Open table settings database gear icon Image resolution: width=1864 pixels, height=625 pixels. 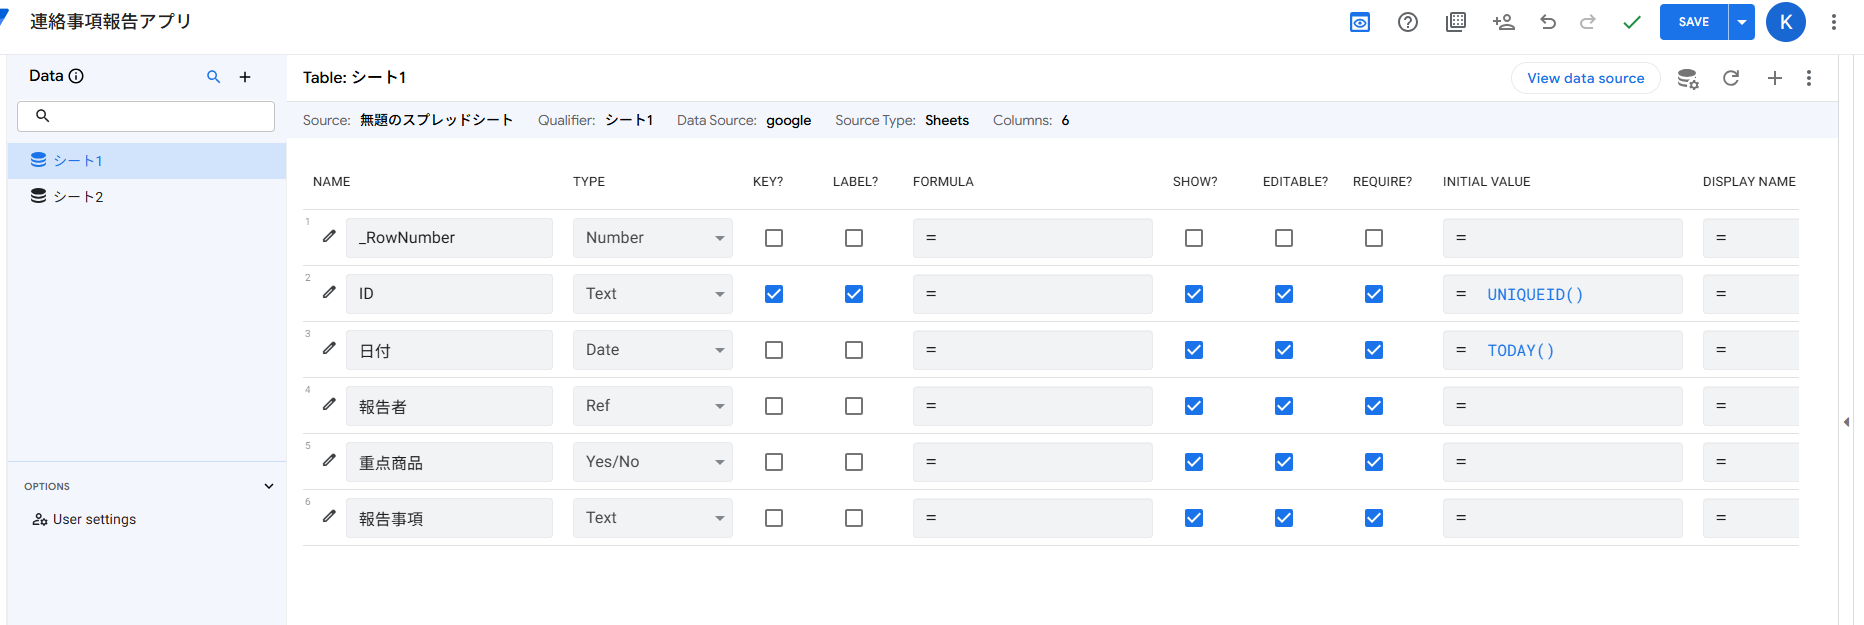[1688, 78]
